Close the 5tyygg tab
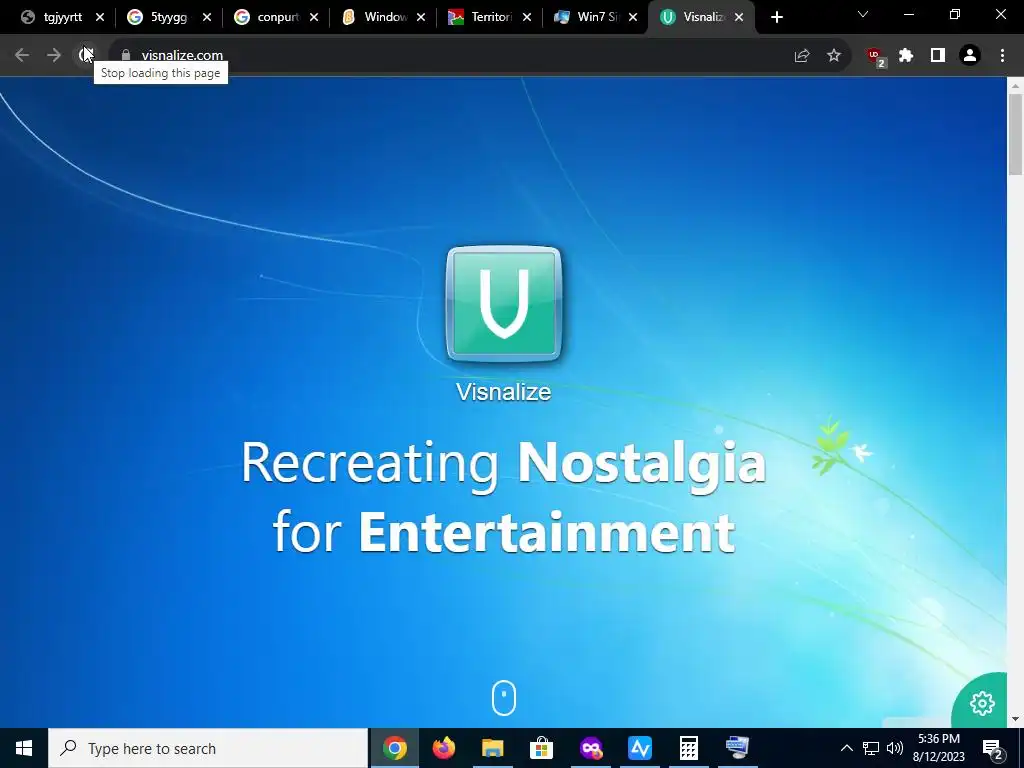This screenshot has height=768, width=1024. coord(207,17)
